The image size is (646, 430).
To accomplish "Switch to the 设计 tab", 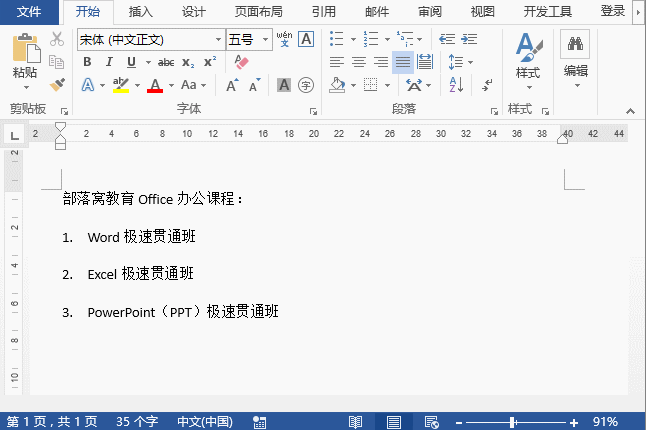I will (x=193, y=12).
